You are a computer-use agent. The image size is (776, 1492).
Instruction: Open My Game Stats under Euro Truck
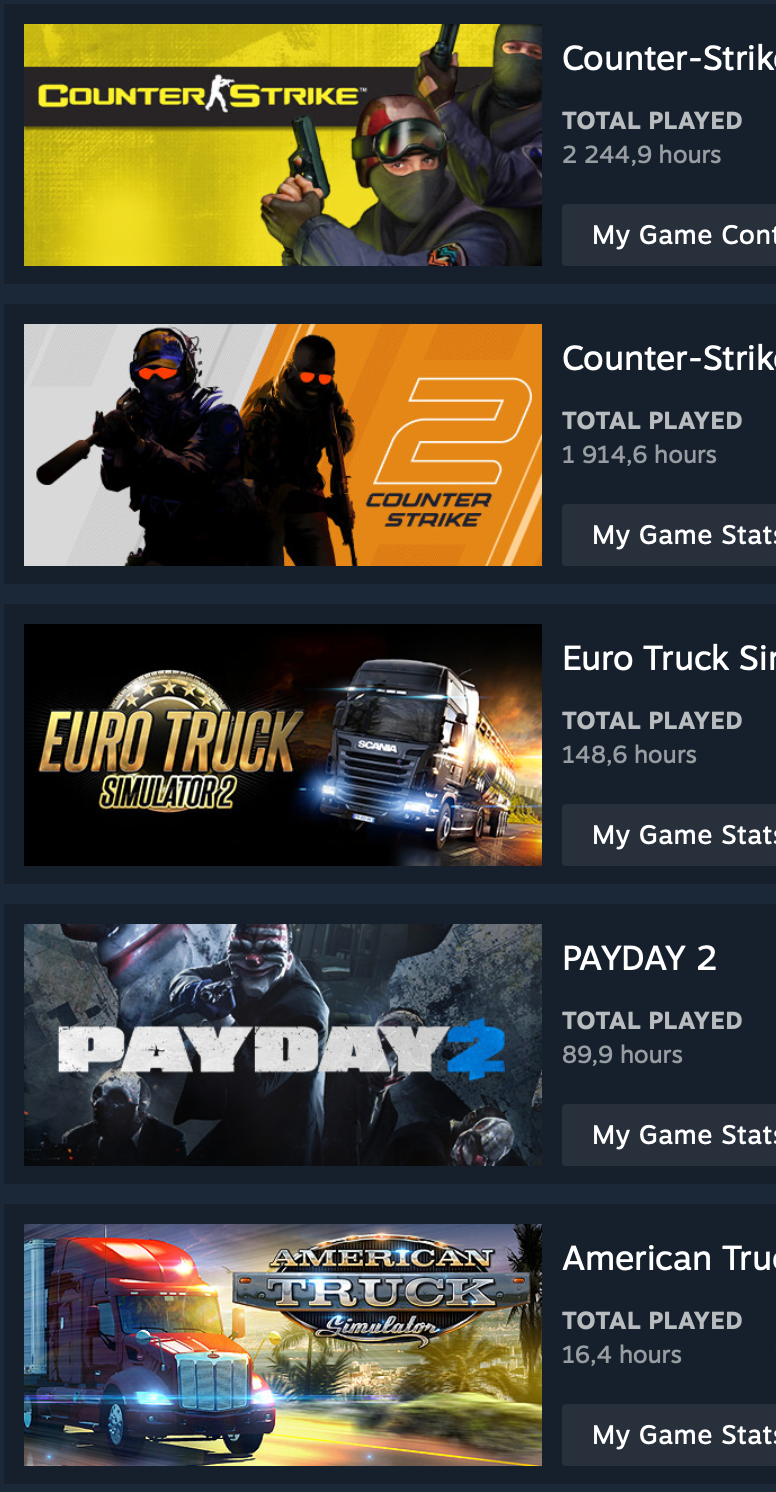669,835
